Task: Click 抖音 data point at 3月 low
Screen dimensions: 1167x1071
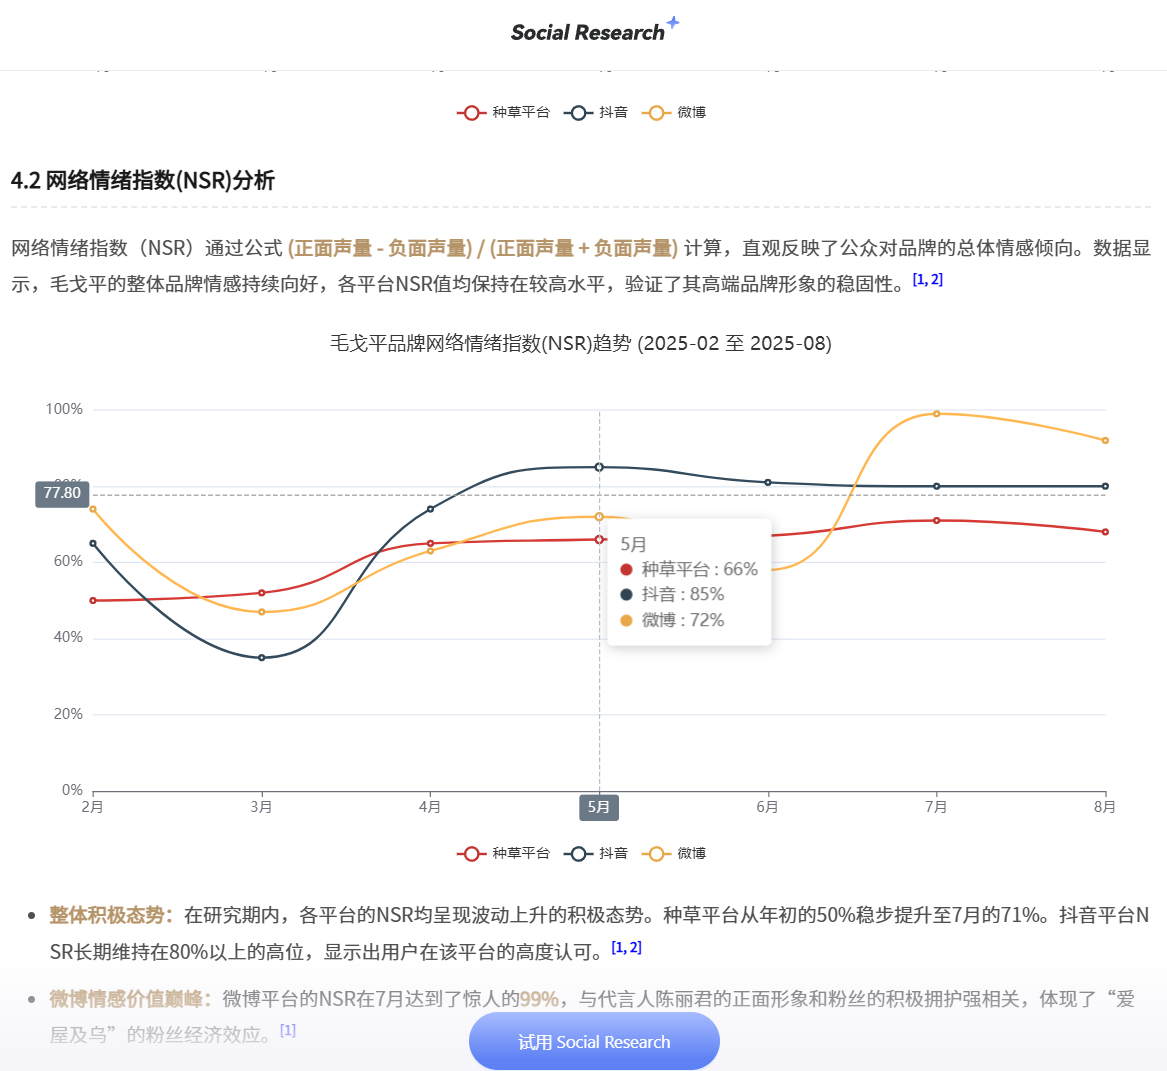Action: (261, 658)
